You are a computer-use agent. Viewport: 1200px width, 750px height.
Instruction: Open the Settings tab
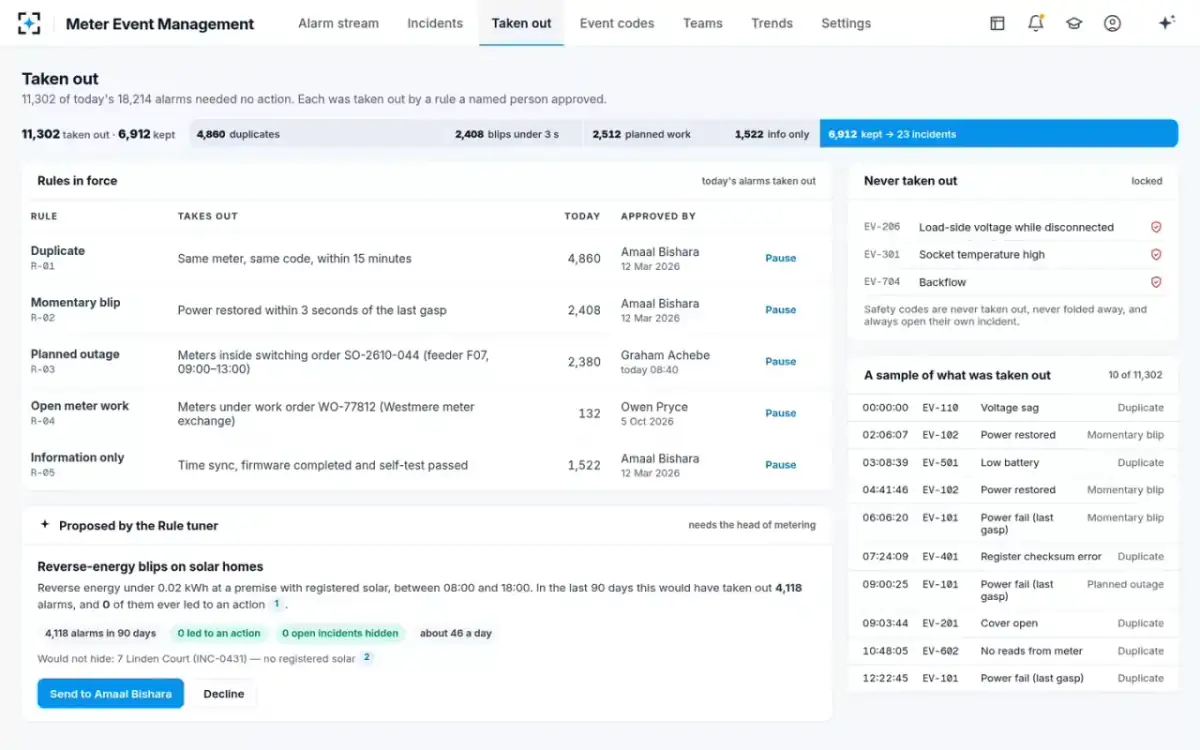pyautogui.click(x=846, y=23)
